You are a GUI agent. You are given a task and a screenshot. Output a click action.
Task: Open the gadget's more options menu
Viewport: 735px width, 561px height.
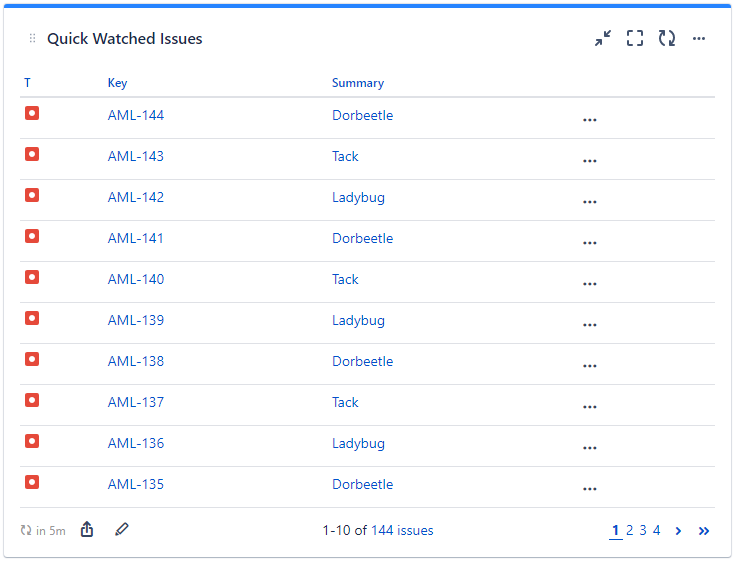click(699, 39)
